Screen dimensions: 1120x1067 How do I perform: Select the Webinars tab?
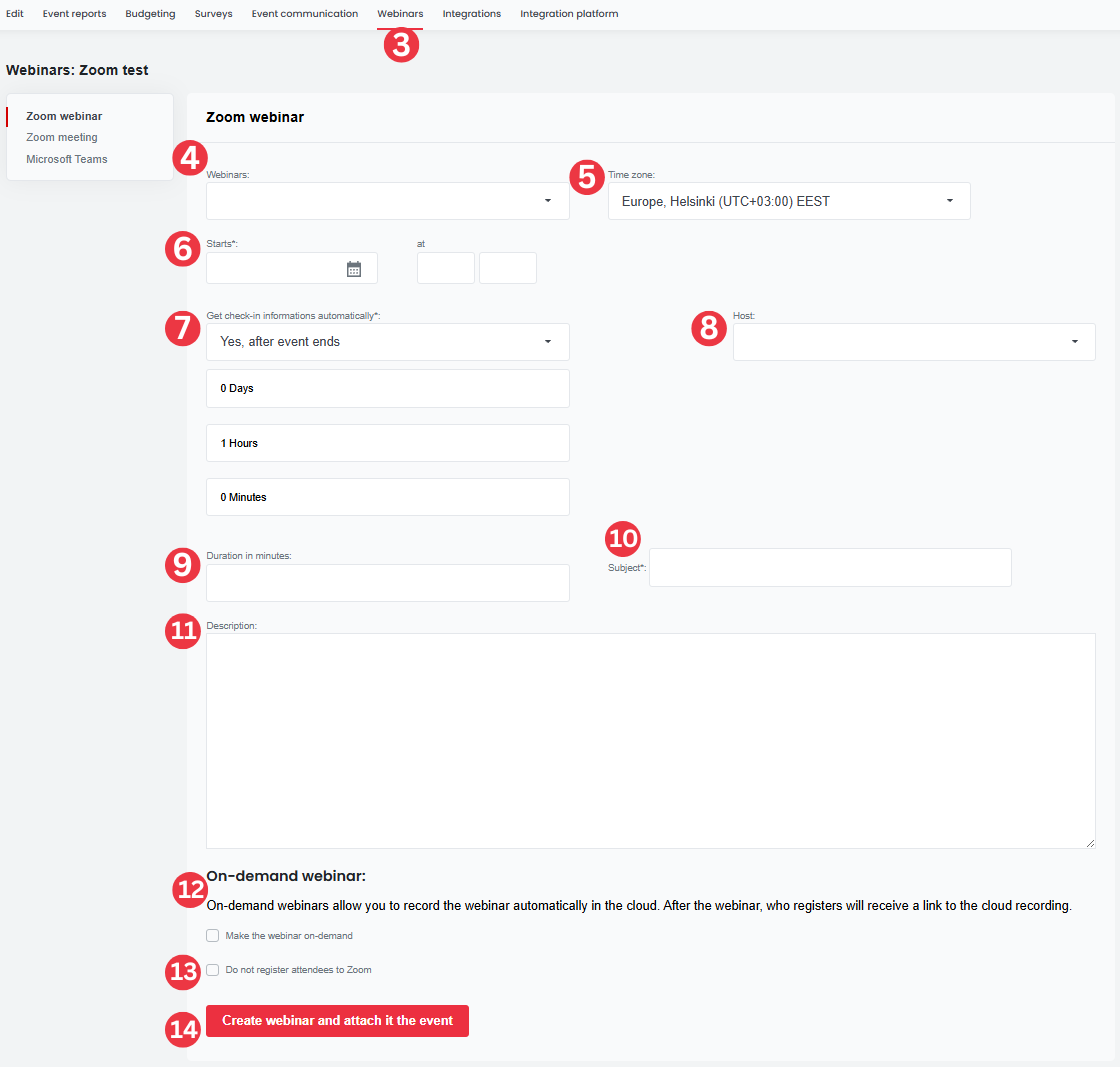click(x=400, y=14)
